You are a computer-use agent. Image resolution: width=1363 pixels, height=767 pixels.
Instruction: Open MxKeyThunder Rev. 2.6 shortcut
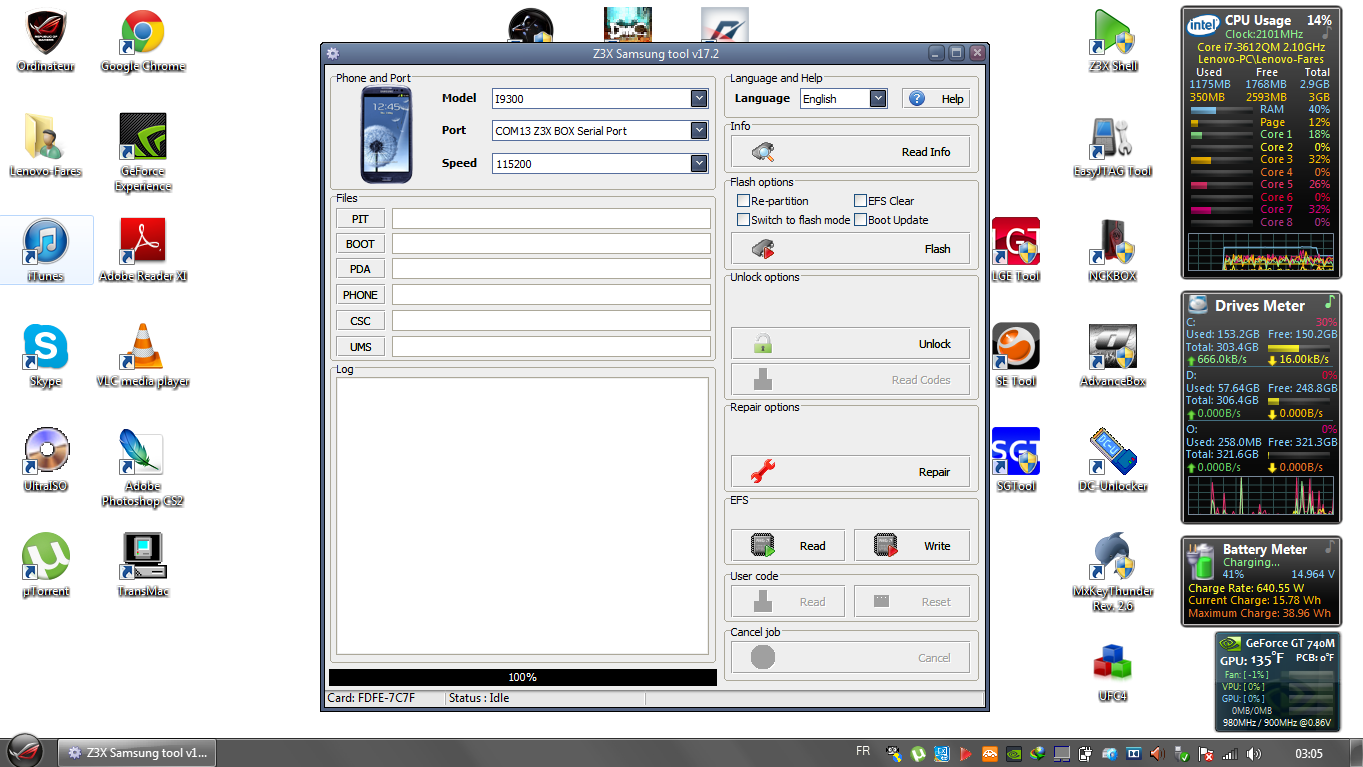pos(1112,572)
